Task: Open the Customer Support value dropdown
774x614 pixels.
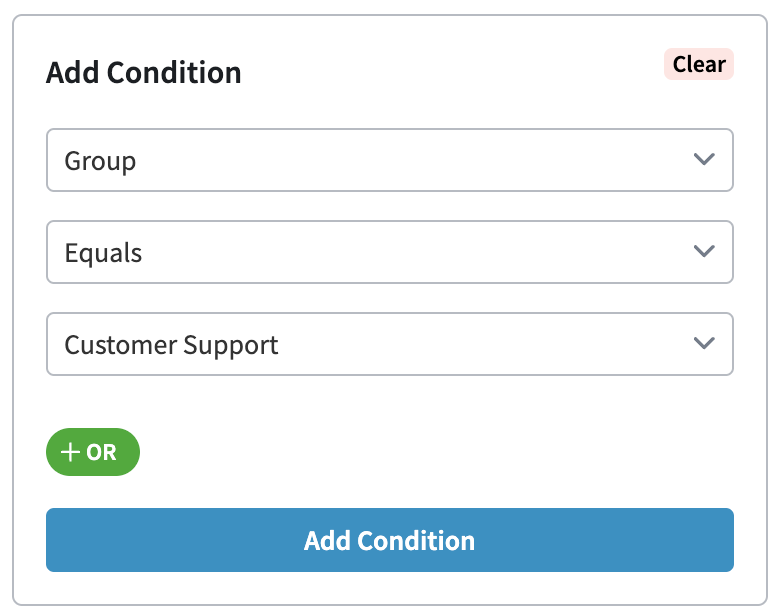Action: click(x=389, y=344)
